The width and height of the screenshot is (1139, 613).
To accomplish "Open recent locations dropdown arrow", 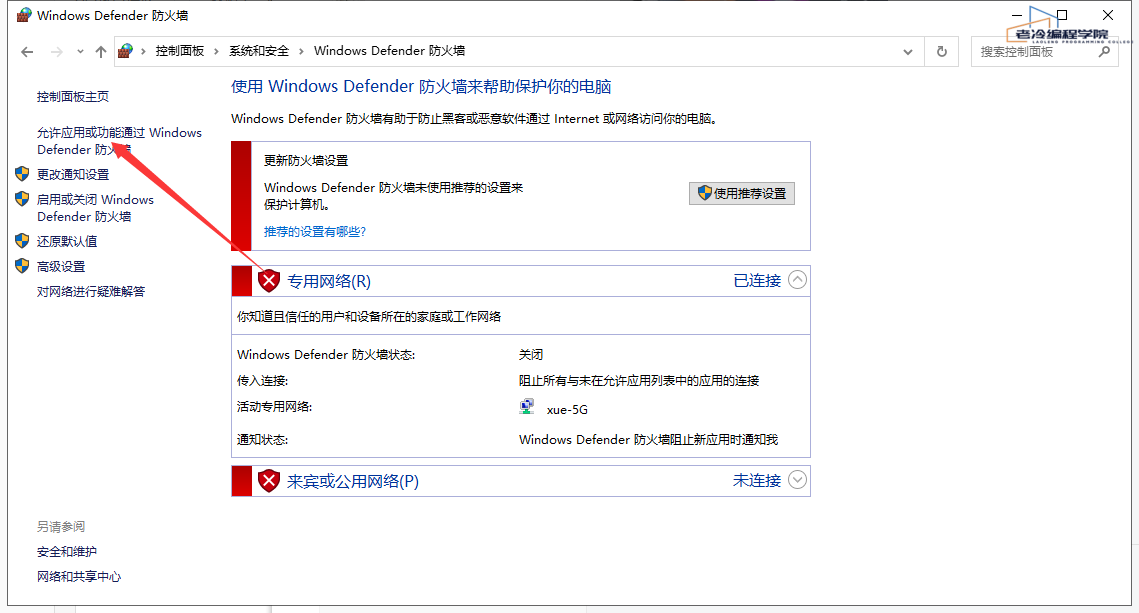I will [80, 52].
